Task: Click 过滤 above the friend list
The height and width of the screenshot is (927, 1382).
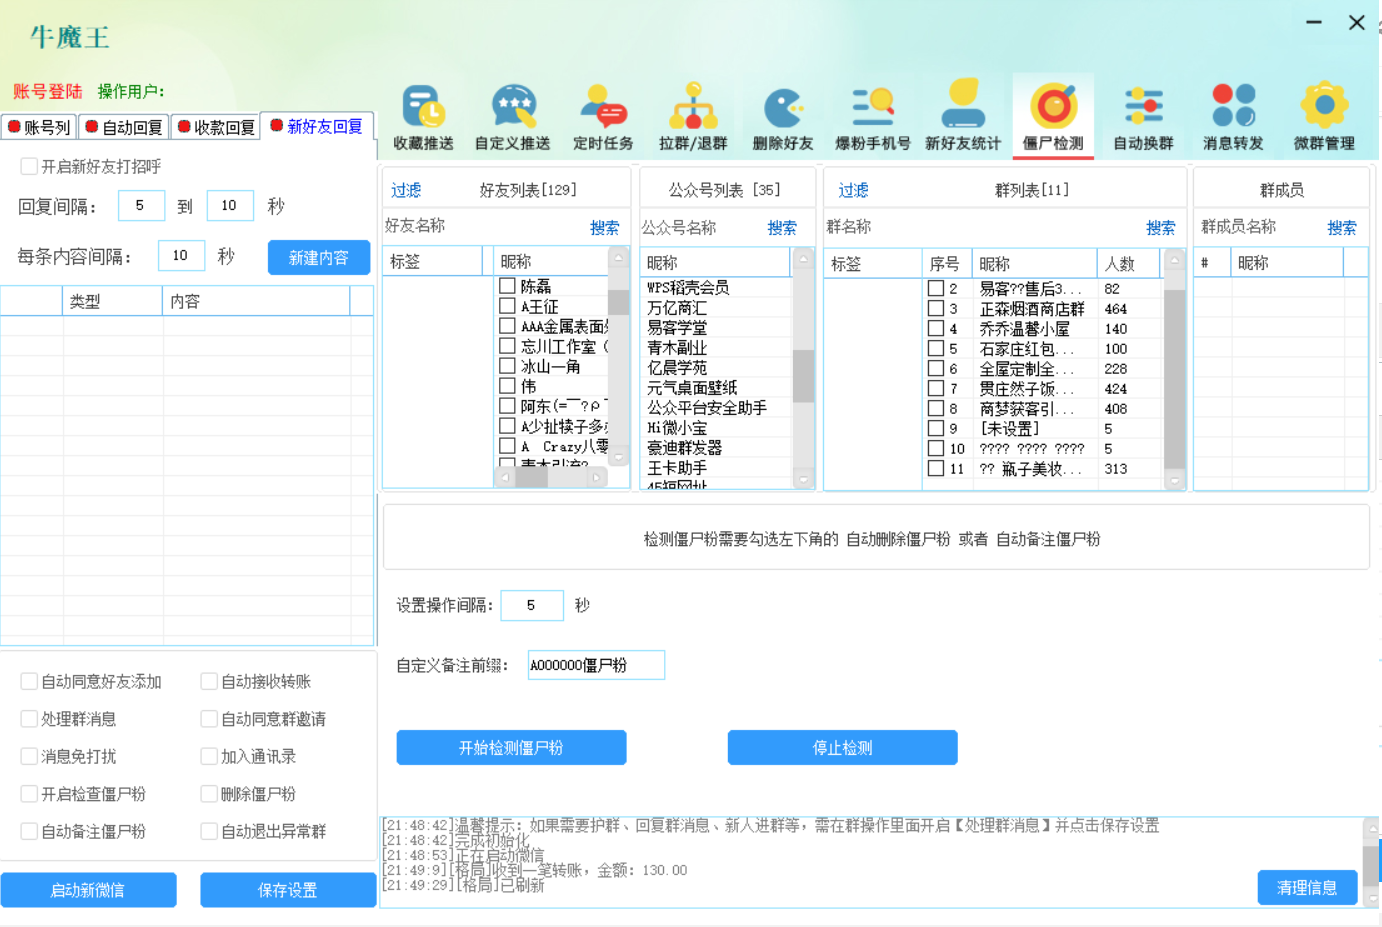Action: pos(406,190)
